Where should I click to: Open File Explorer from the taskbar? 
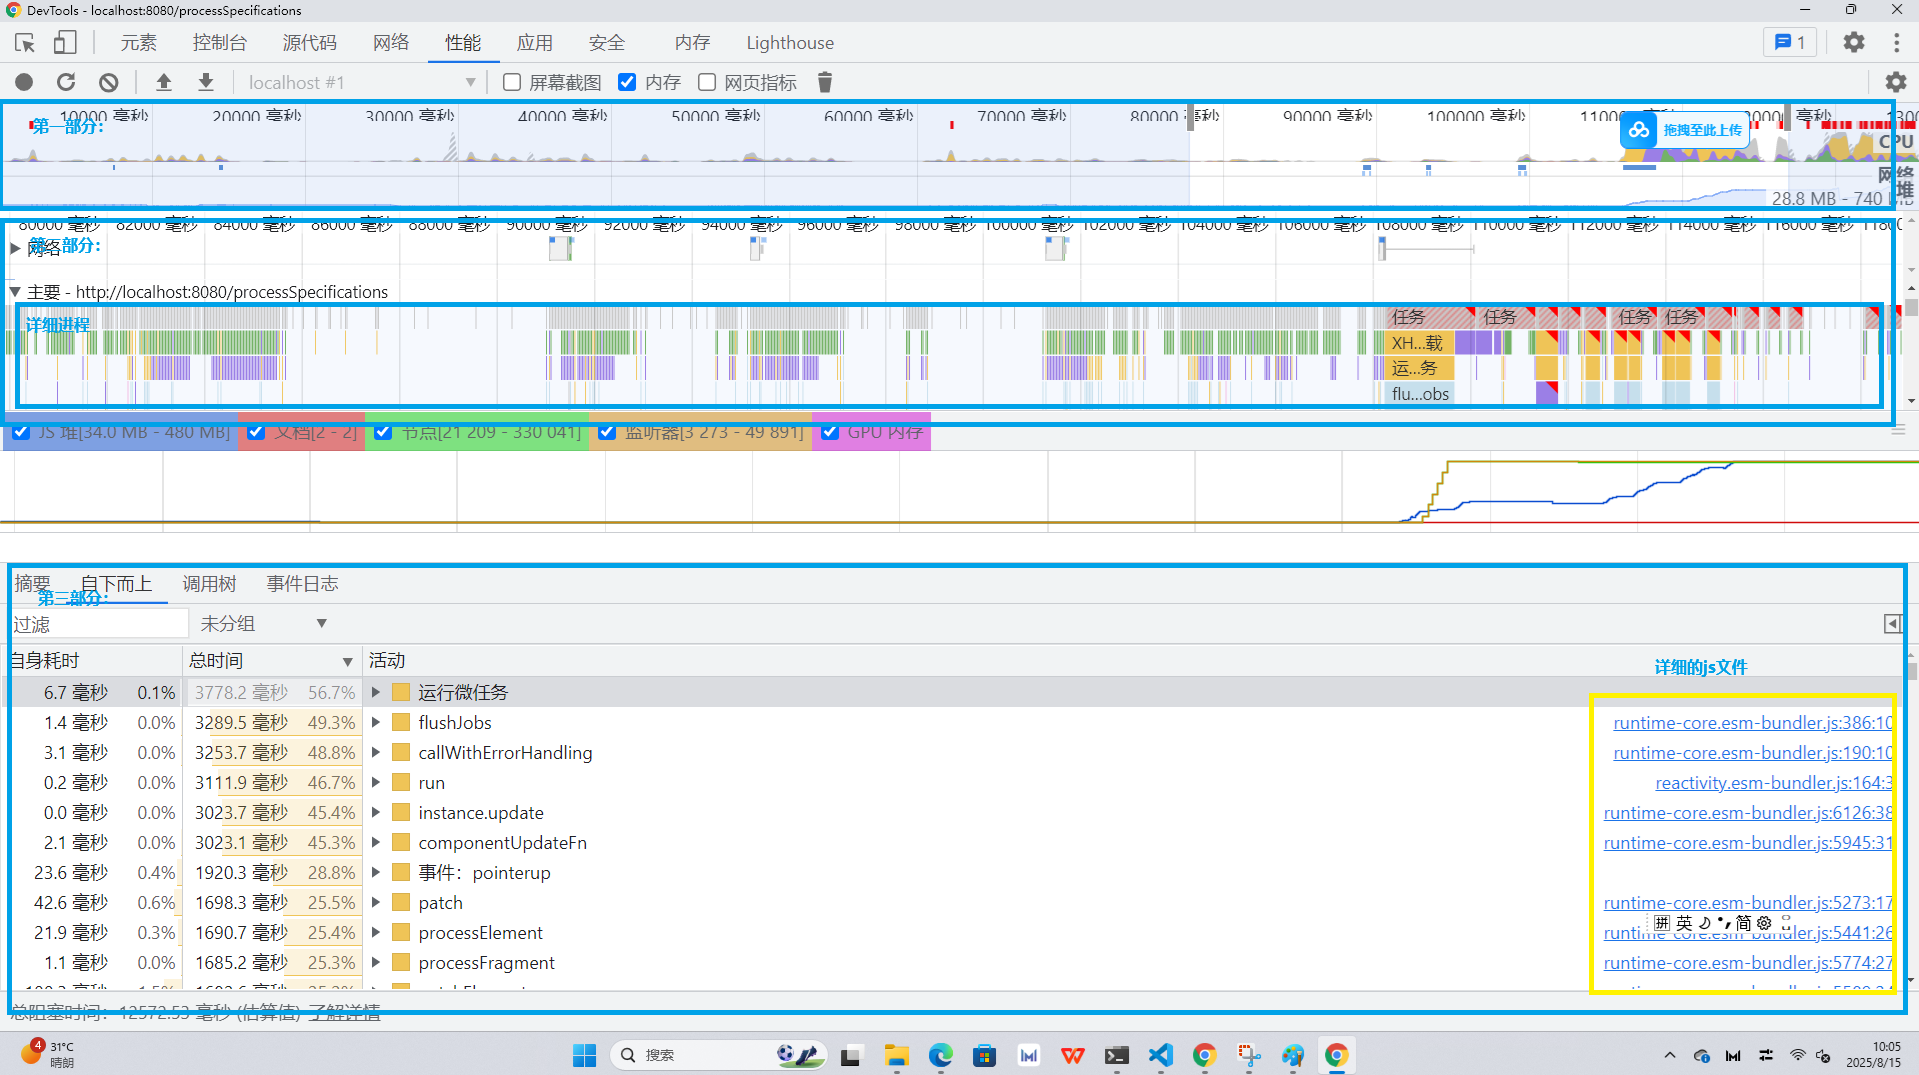896,1055
